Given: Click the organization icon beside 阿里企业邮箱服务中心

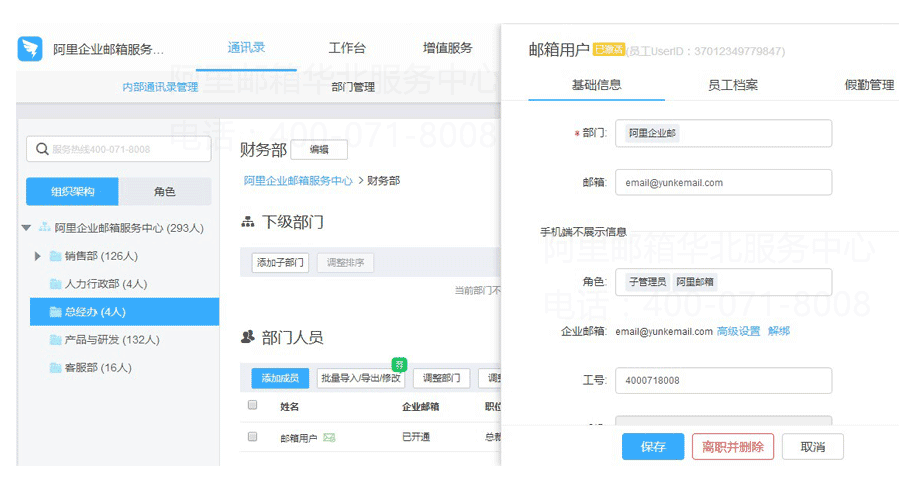Looking at the screenshot, I should click(x=44, y=227).
